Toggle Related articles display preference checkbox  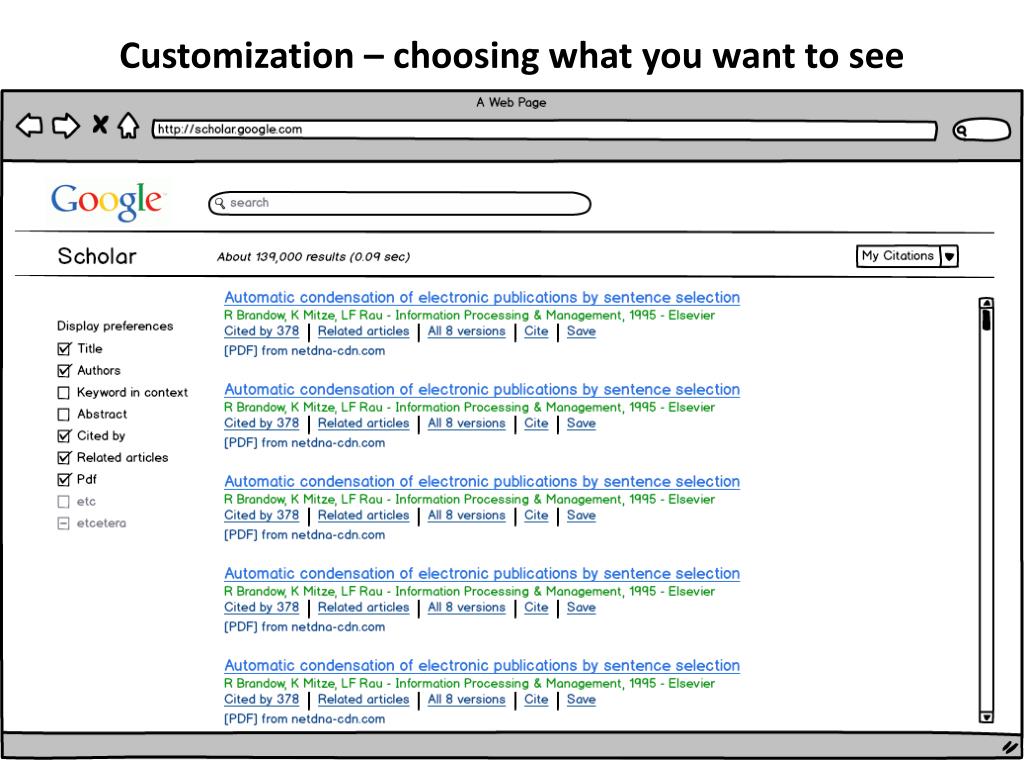tap(63, 458)
